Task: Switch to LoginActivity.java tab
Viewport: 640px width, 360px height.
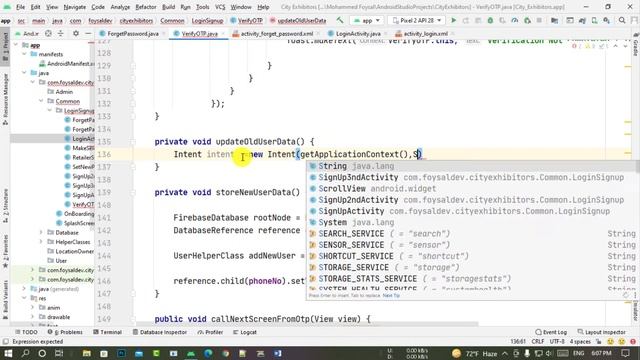Action: coord(357,34)
